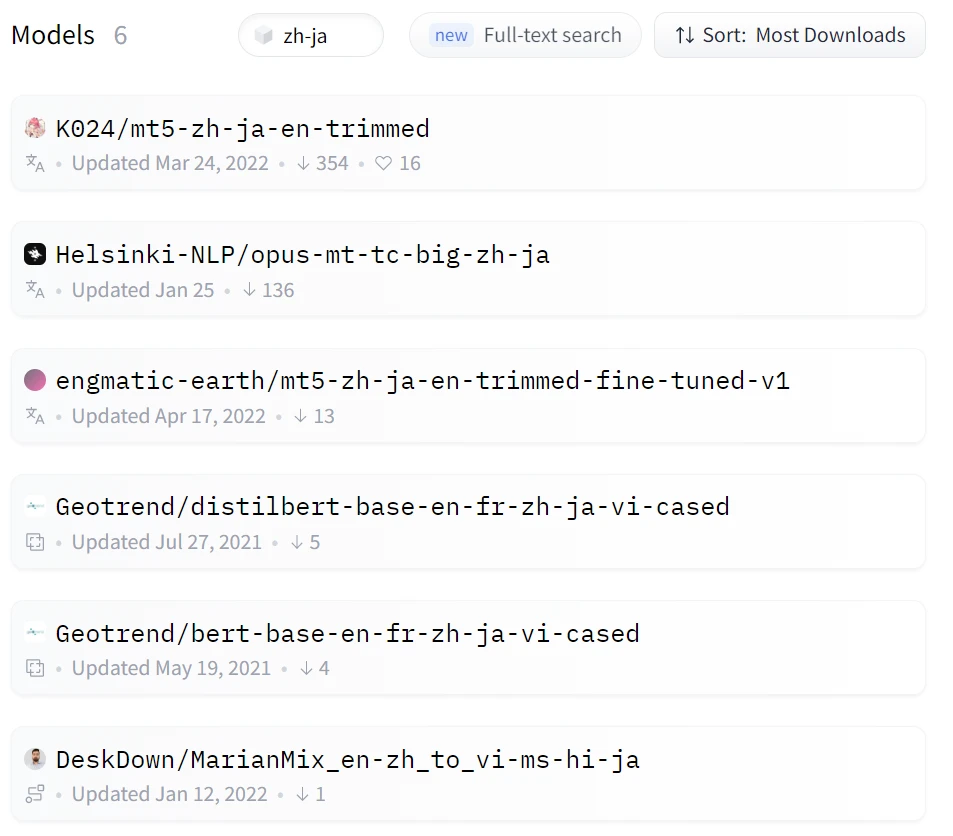
Task: Click the icon under DeskDown MarianMix model
Action: [35, 794]
